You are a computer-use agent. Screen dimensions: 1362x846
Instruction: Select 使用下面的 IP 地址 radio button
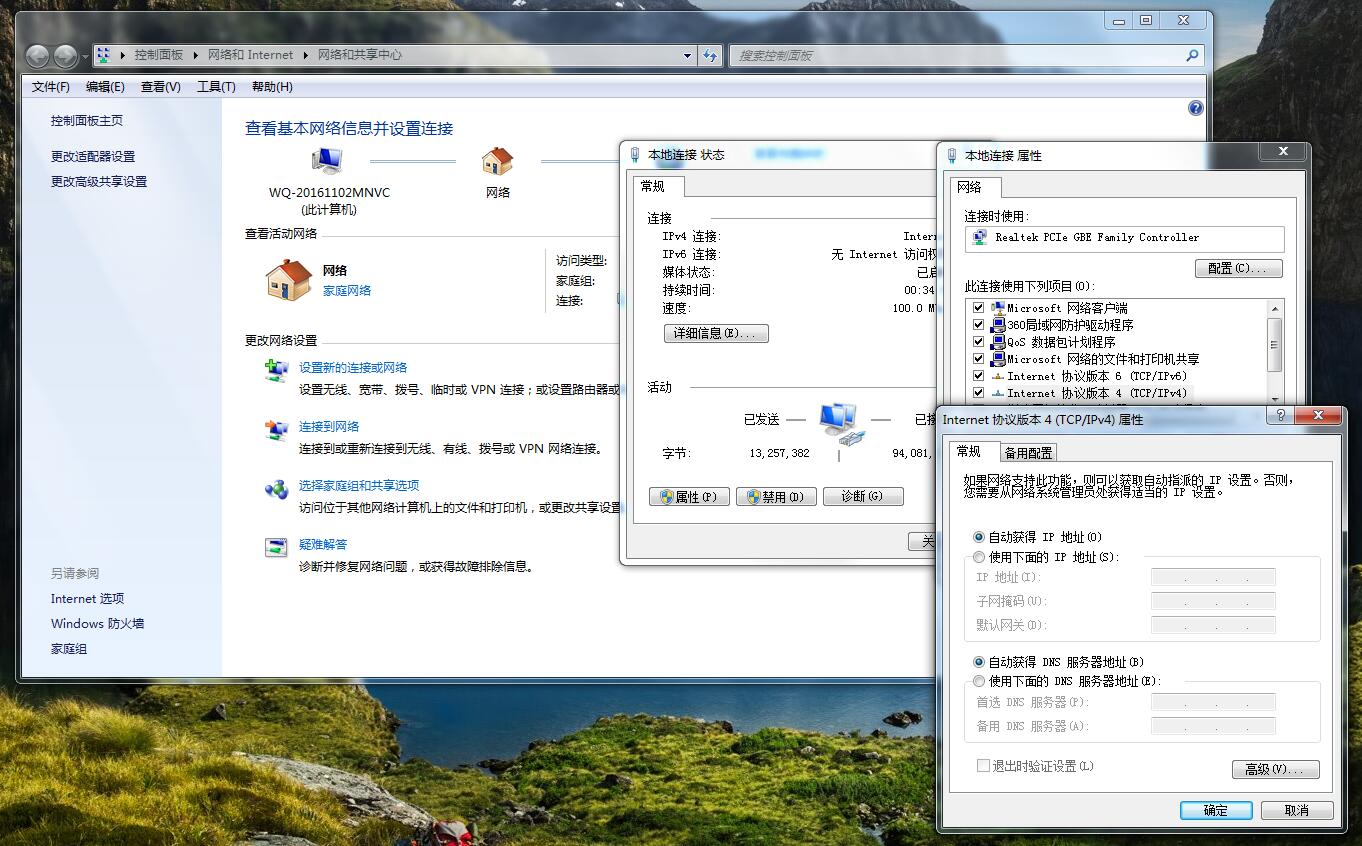point(979,557)
